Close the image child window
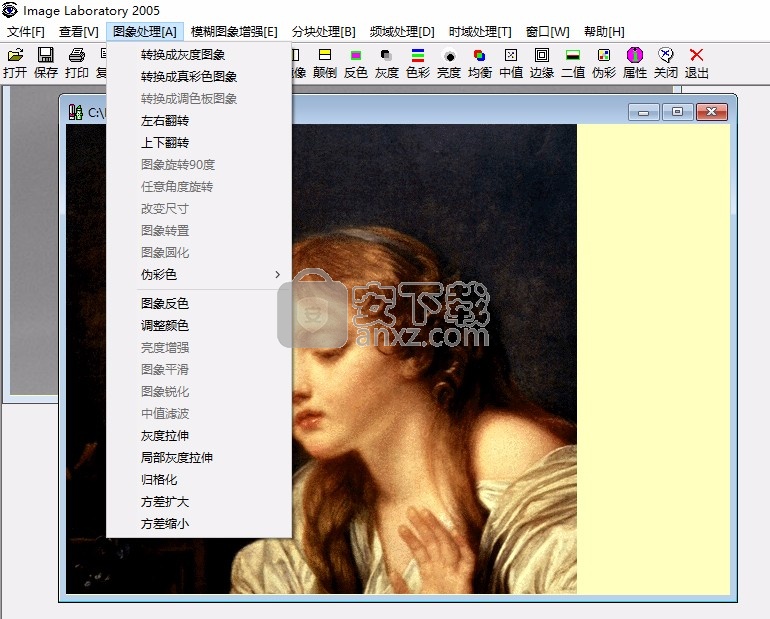 coord(711,112)
